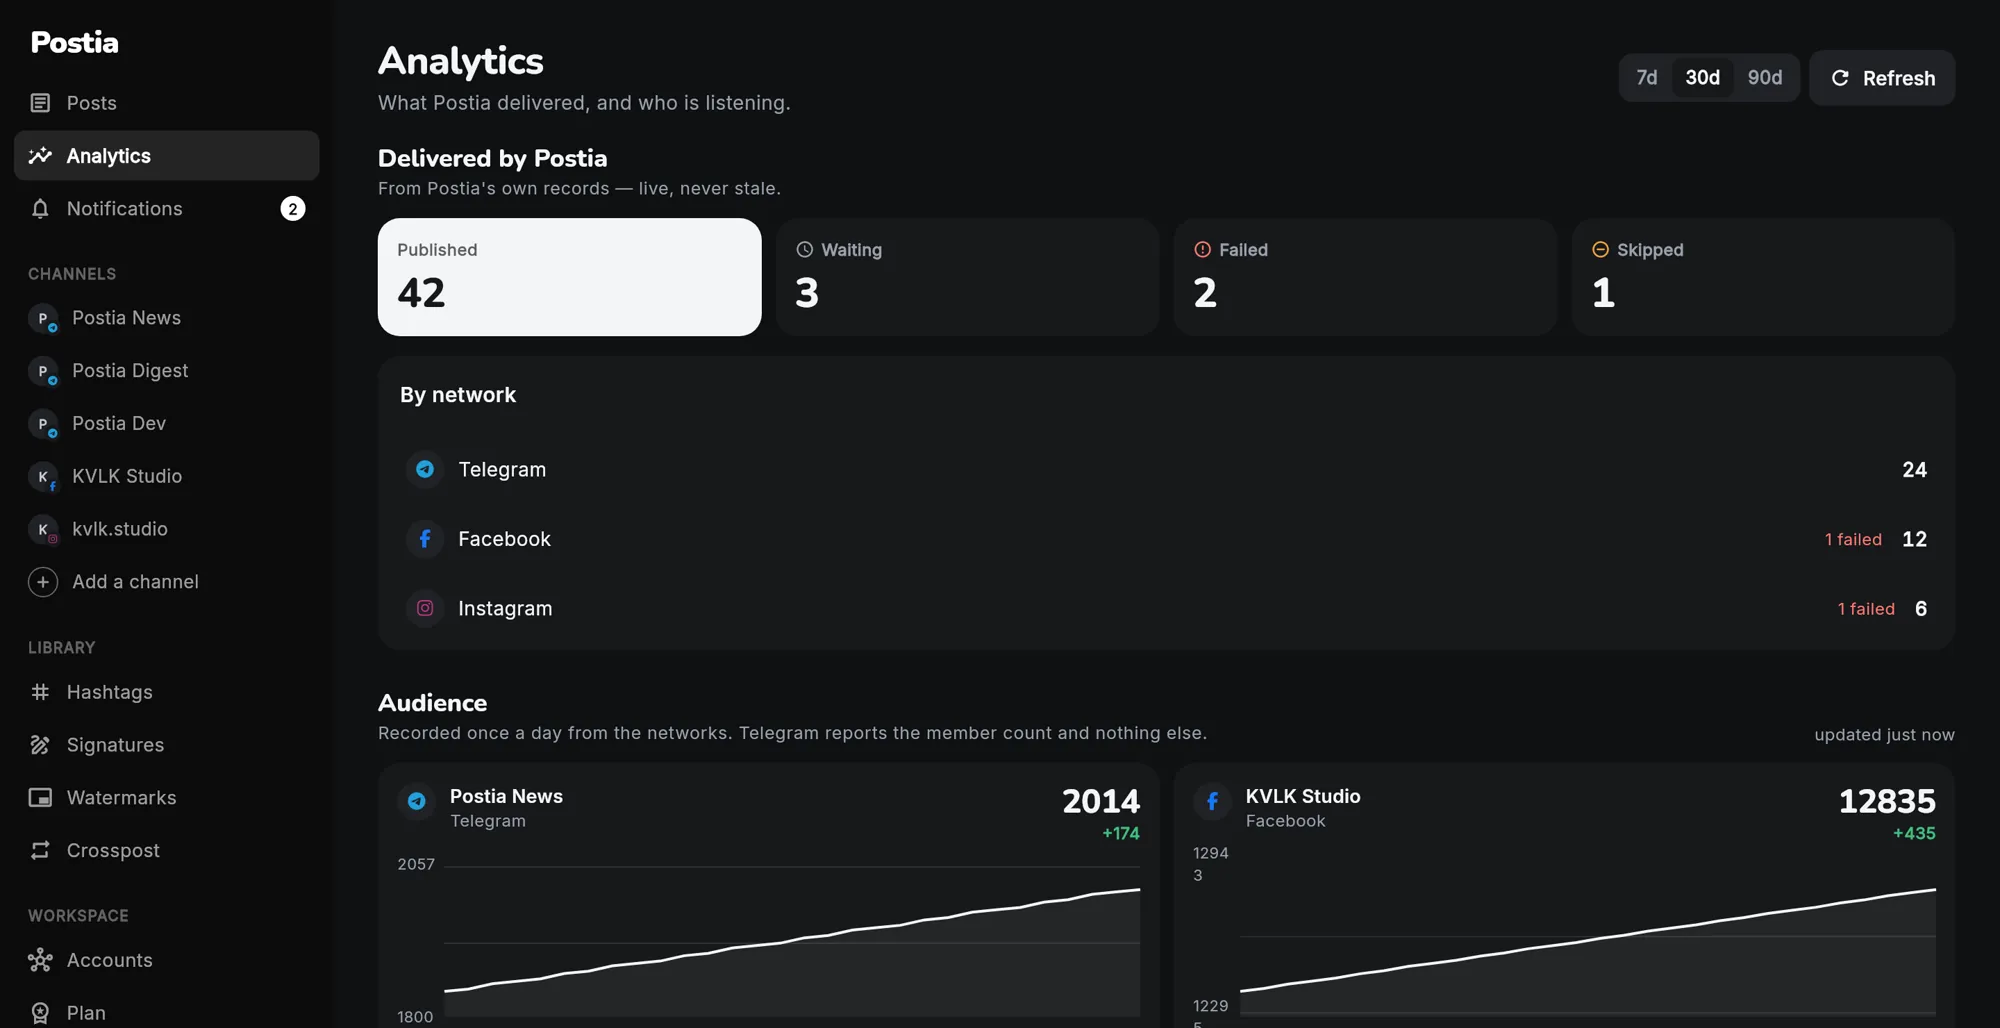Open the Postia Digest channel
Screen dimensions: 2000x1028
167,371
